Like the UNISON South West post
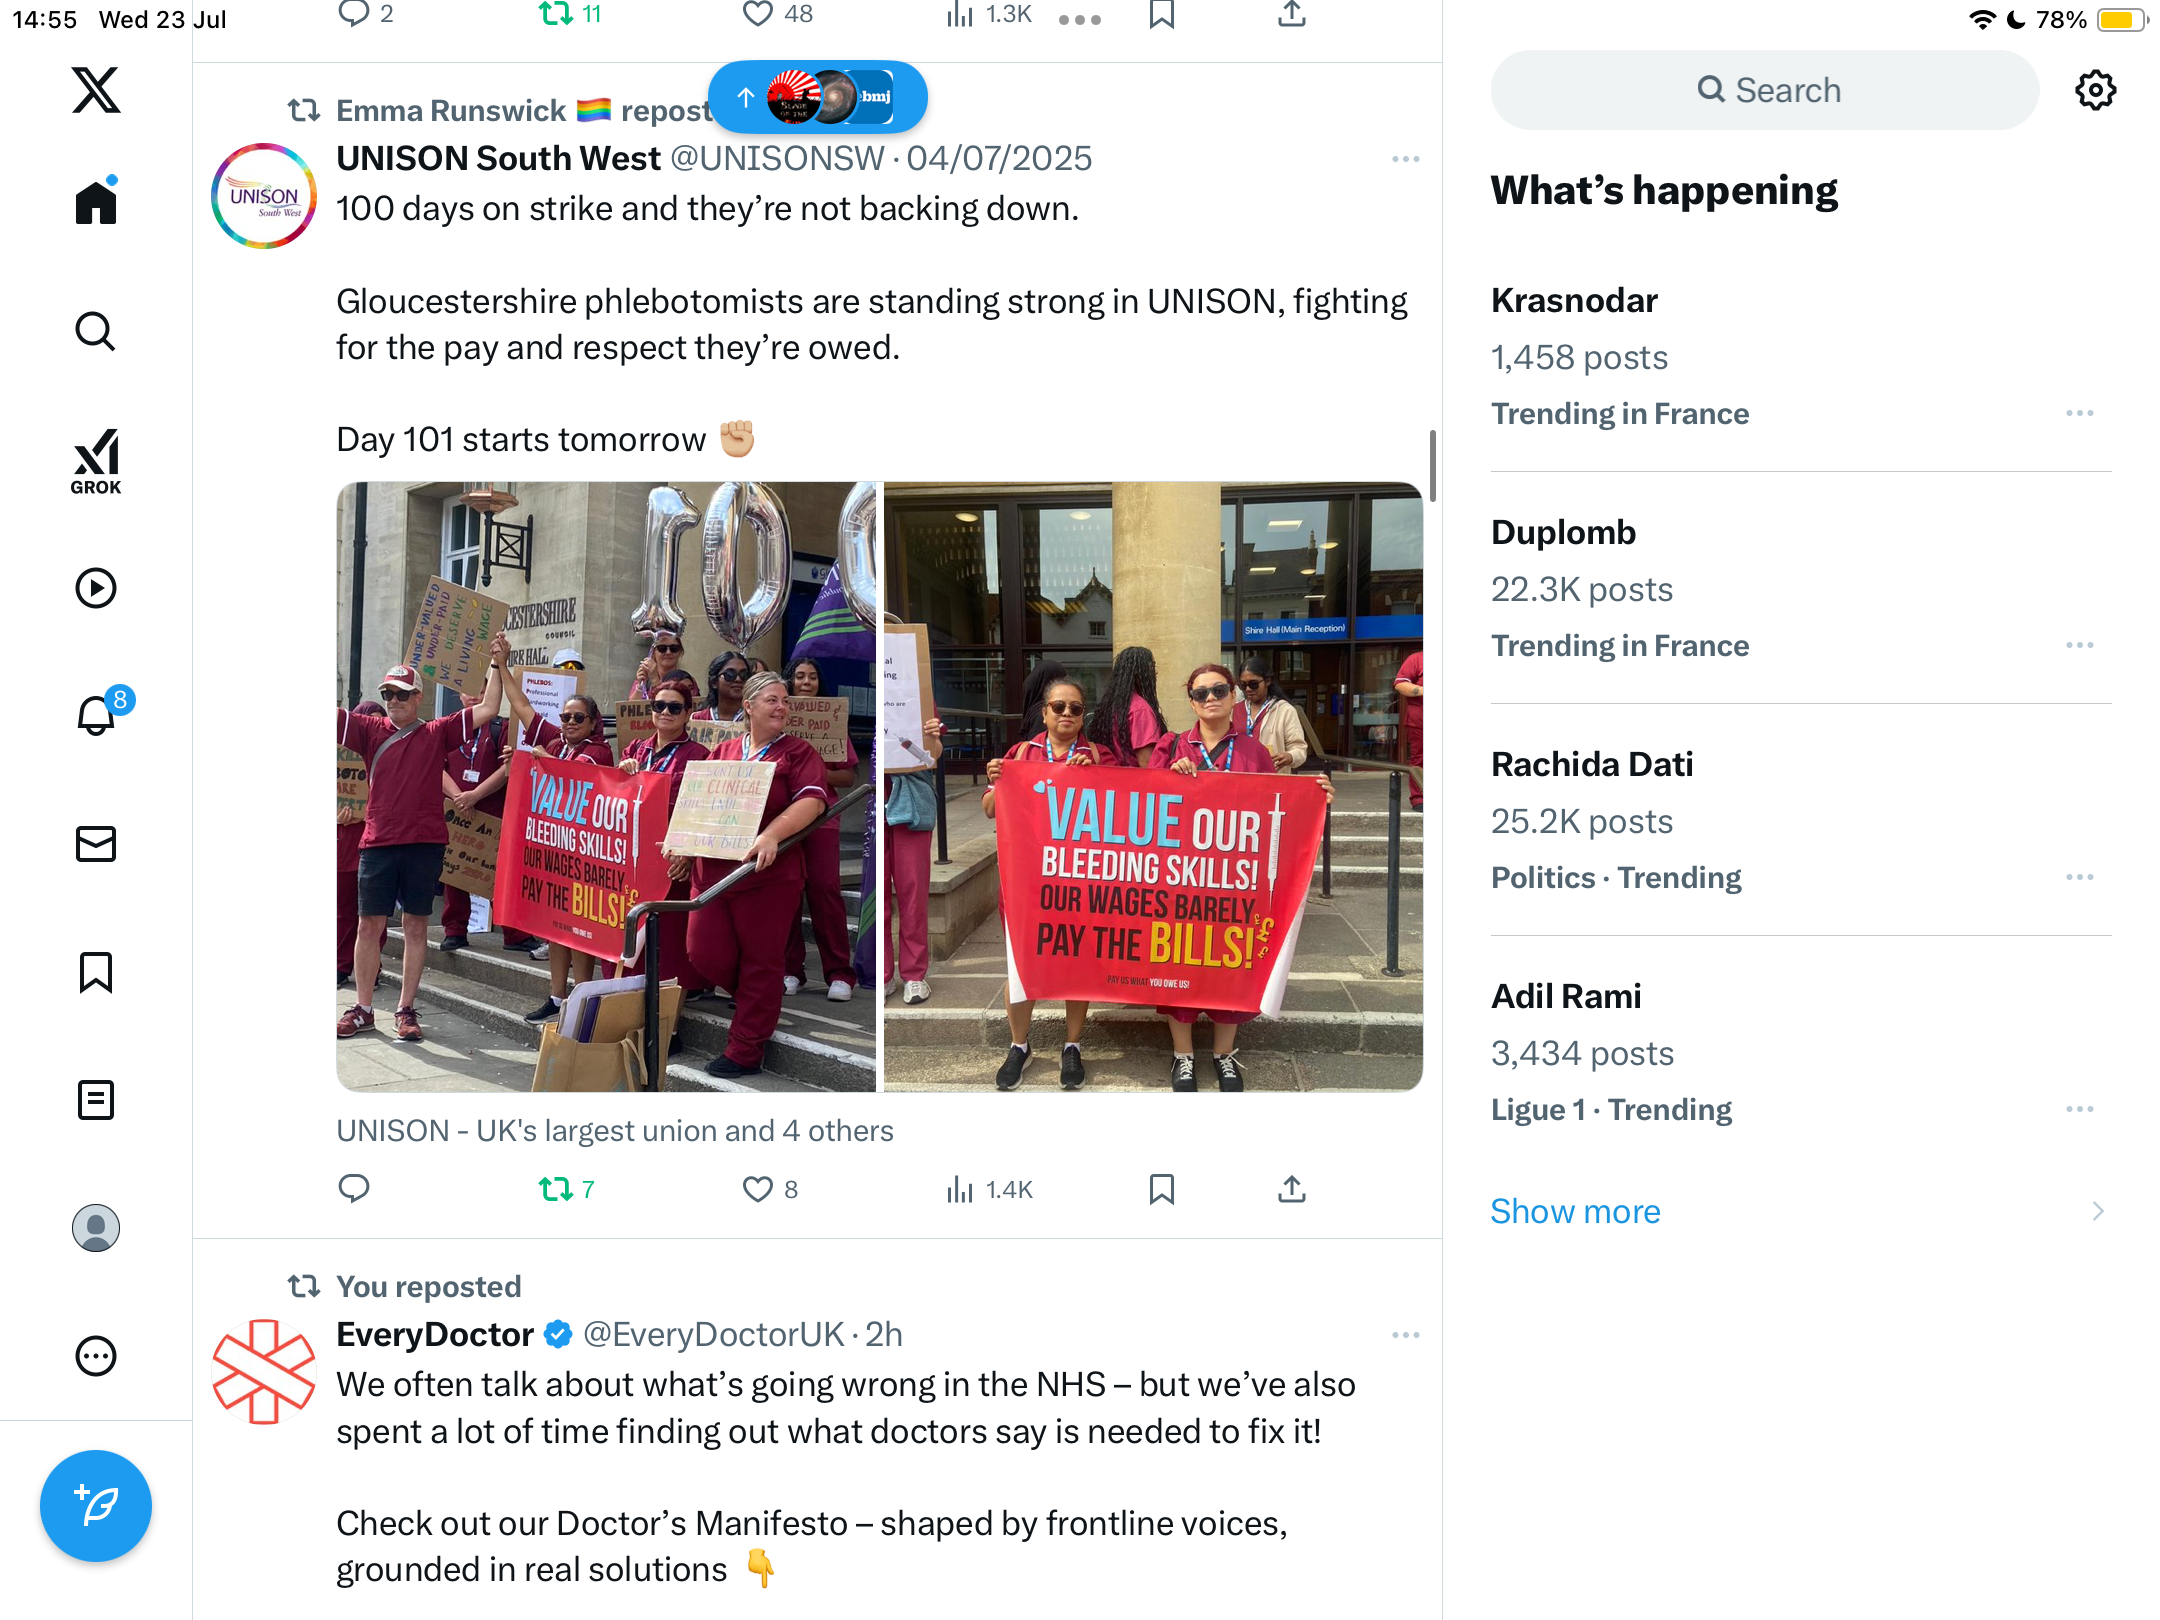 coord(758,1189)
